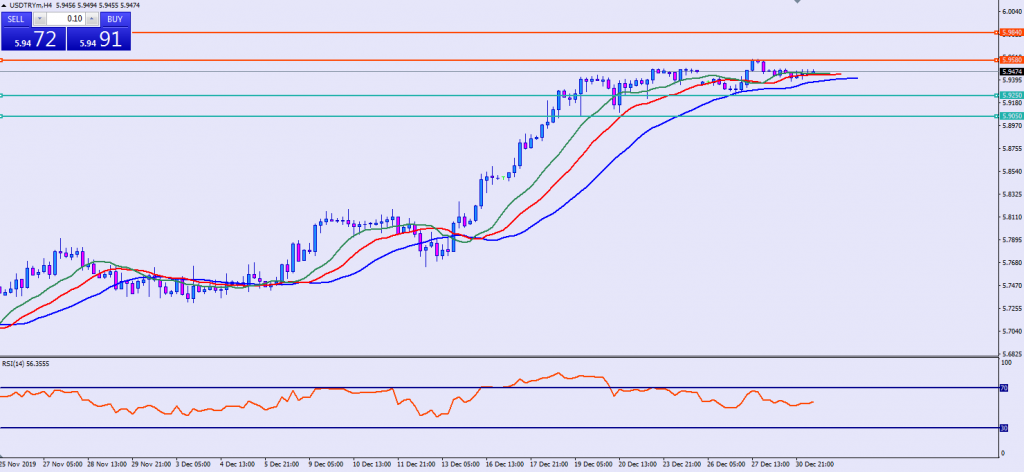Click the RSI 30 level marker

click(1003, 429)
